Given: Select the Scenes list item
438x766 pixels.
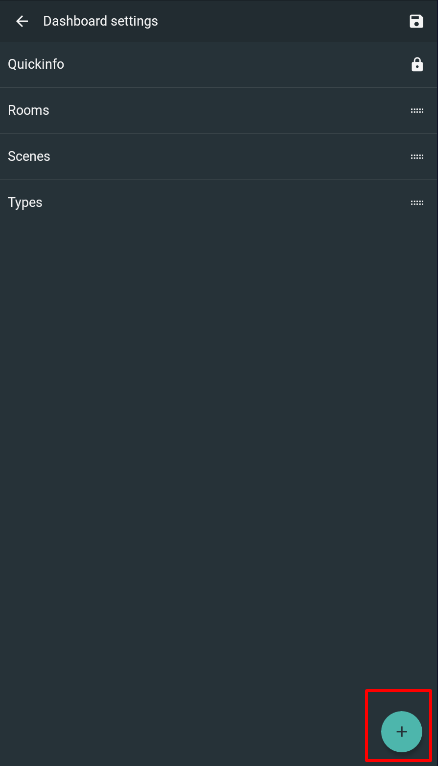Looking at the screenshot, I should pyautogui.click(x=219, y=156).
